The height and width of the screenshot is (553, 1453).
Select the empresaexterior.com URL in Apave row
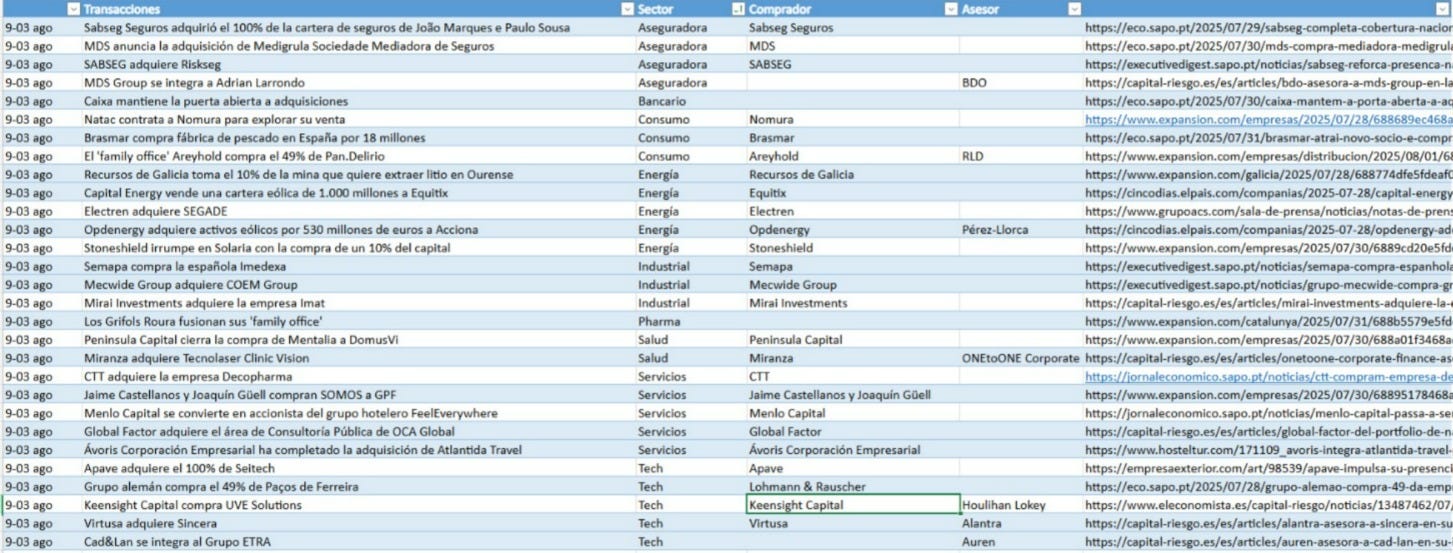pyautogui.click(x=1268, y=469)
